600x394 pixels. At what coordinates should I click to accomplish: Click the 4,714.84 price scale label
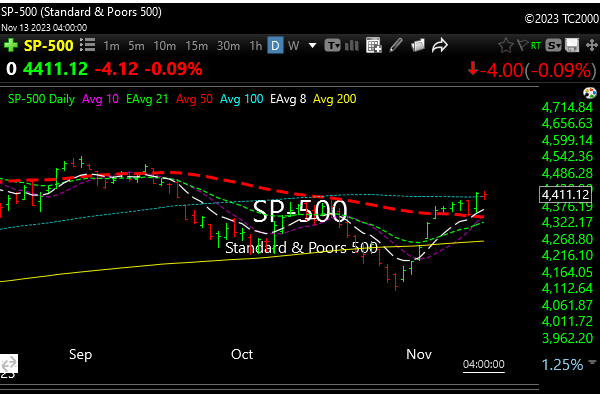point(567,107)
